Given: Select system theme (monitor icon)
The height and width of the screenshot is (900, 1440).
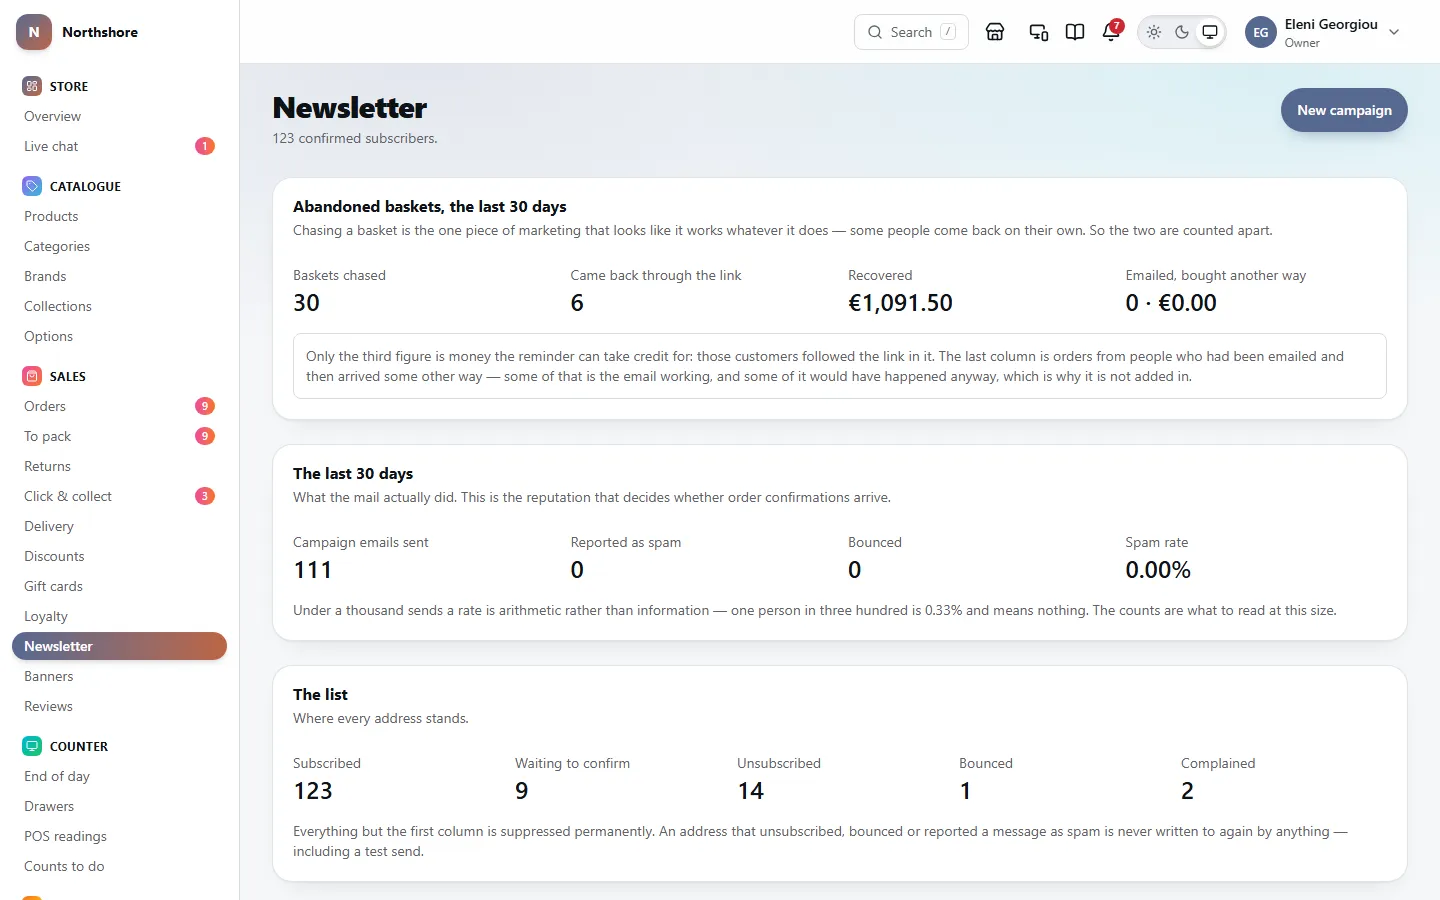Looking at the screenshot, I should [1210, 32].
